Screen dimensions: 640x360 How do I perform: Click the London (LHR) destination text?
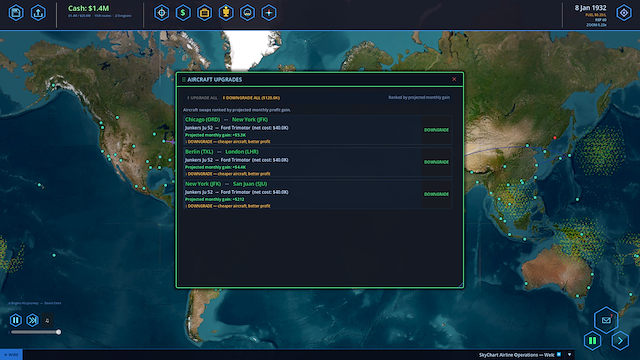coord(242,151)
